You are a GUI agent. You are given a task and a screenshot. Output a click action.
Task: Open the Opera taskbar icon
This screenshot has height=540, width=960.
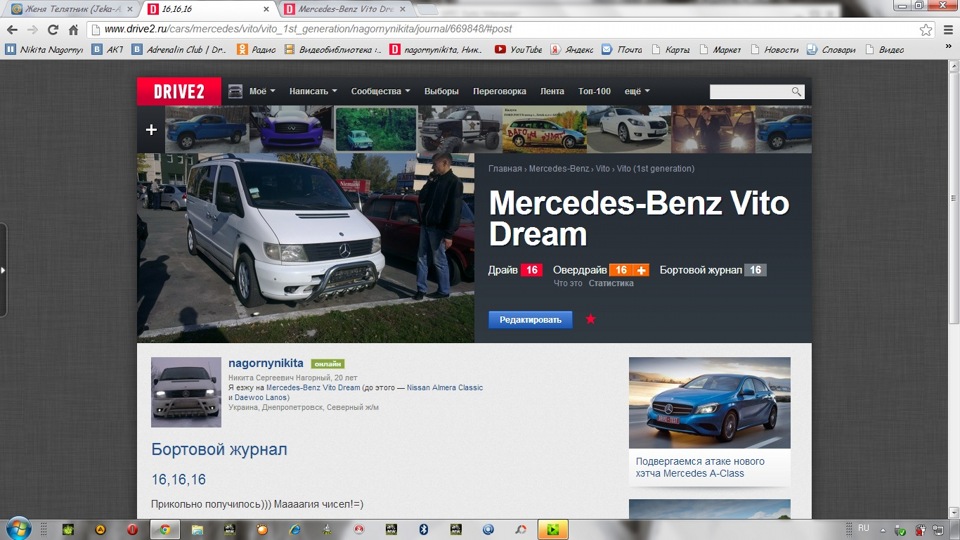(x=132, y=530)
